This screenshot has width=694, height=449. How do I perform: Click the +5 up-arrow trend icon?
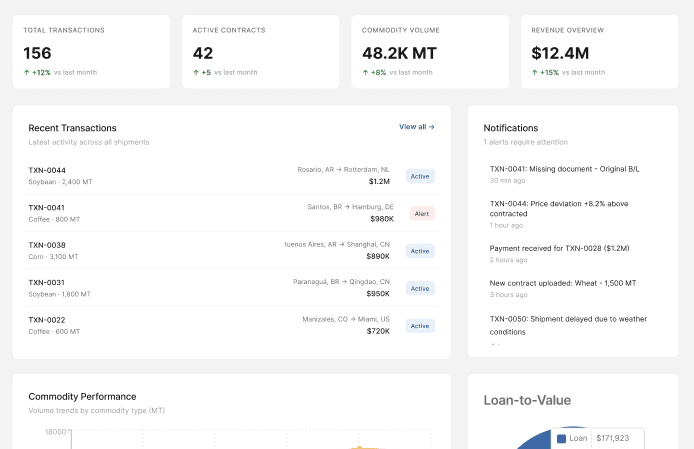click(x=196, y=72)
